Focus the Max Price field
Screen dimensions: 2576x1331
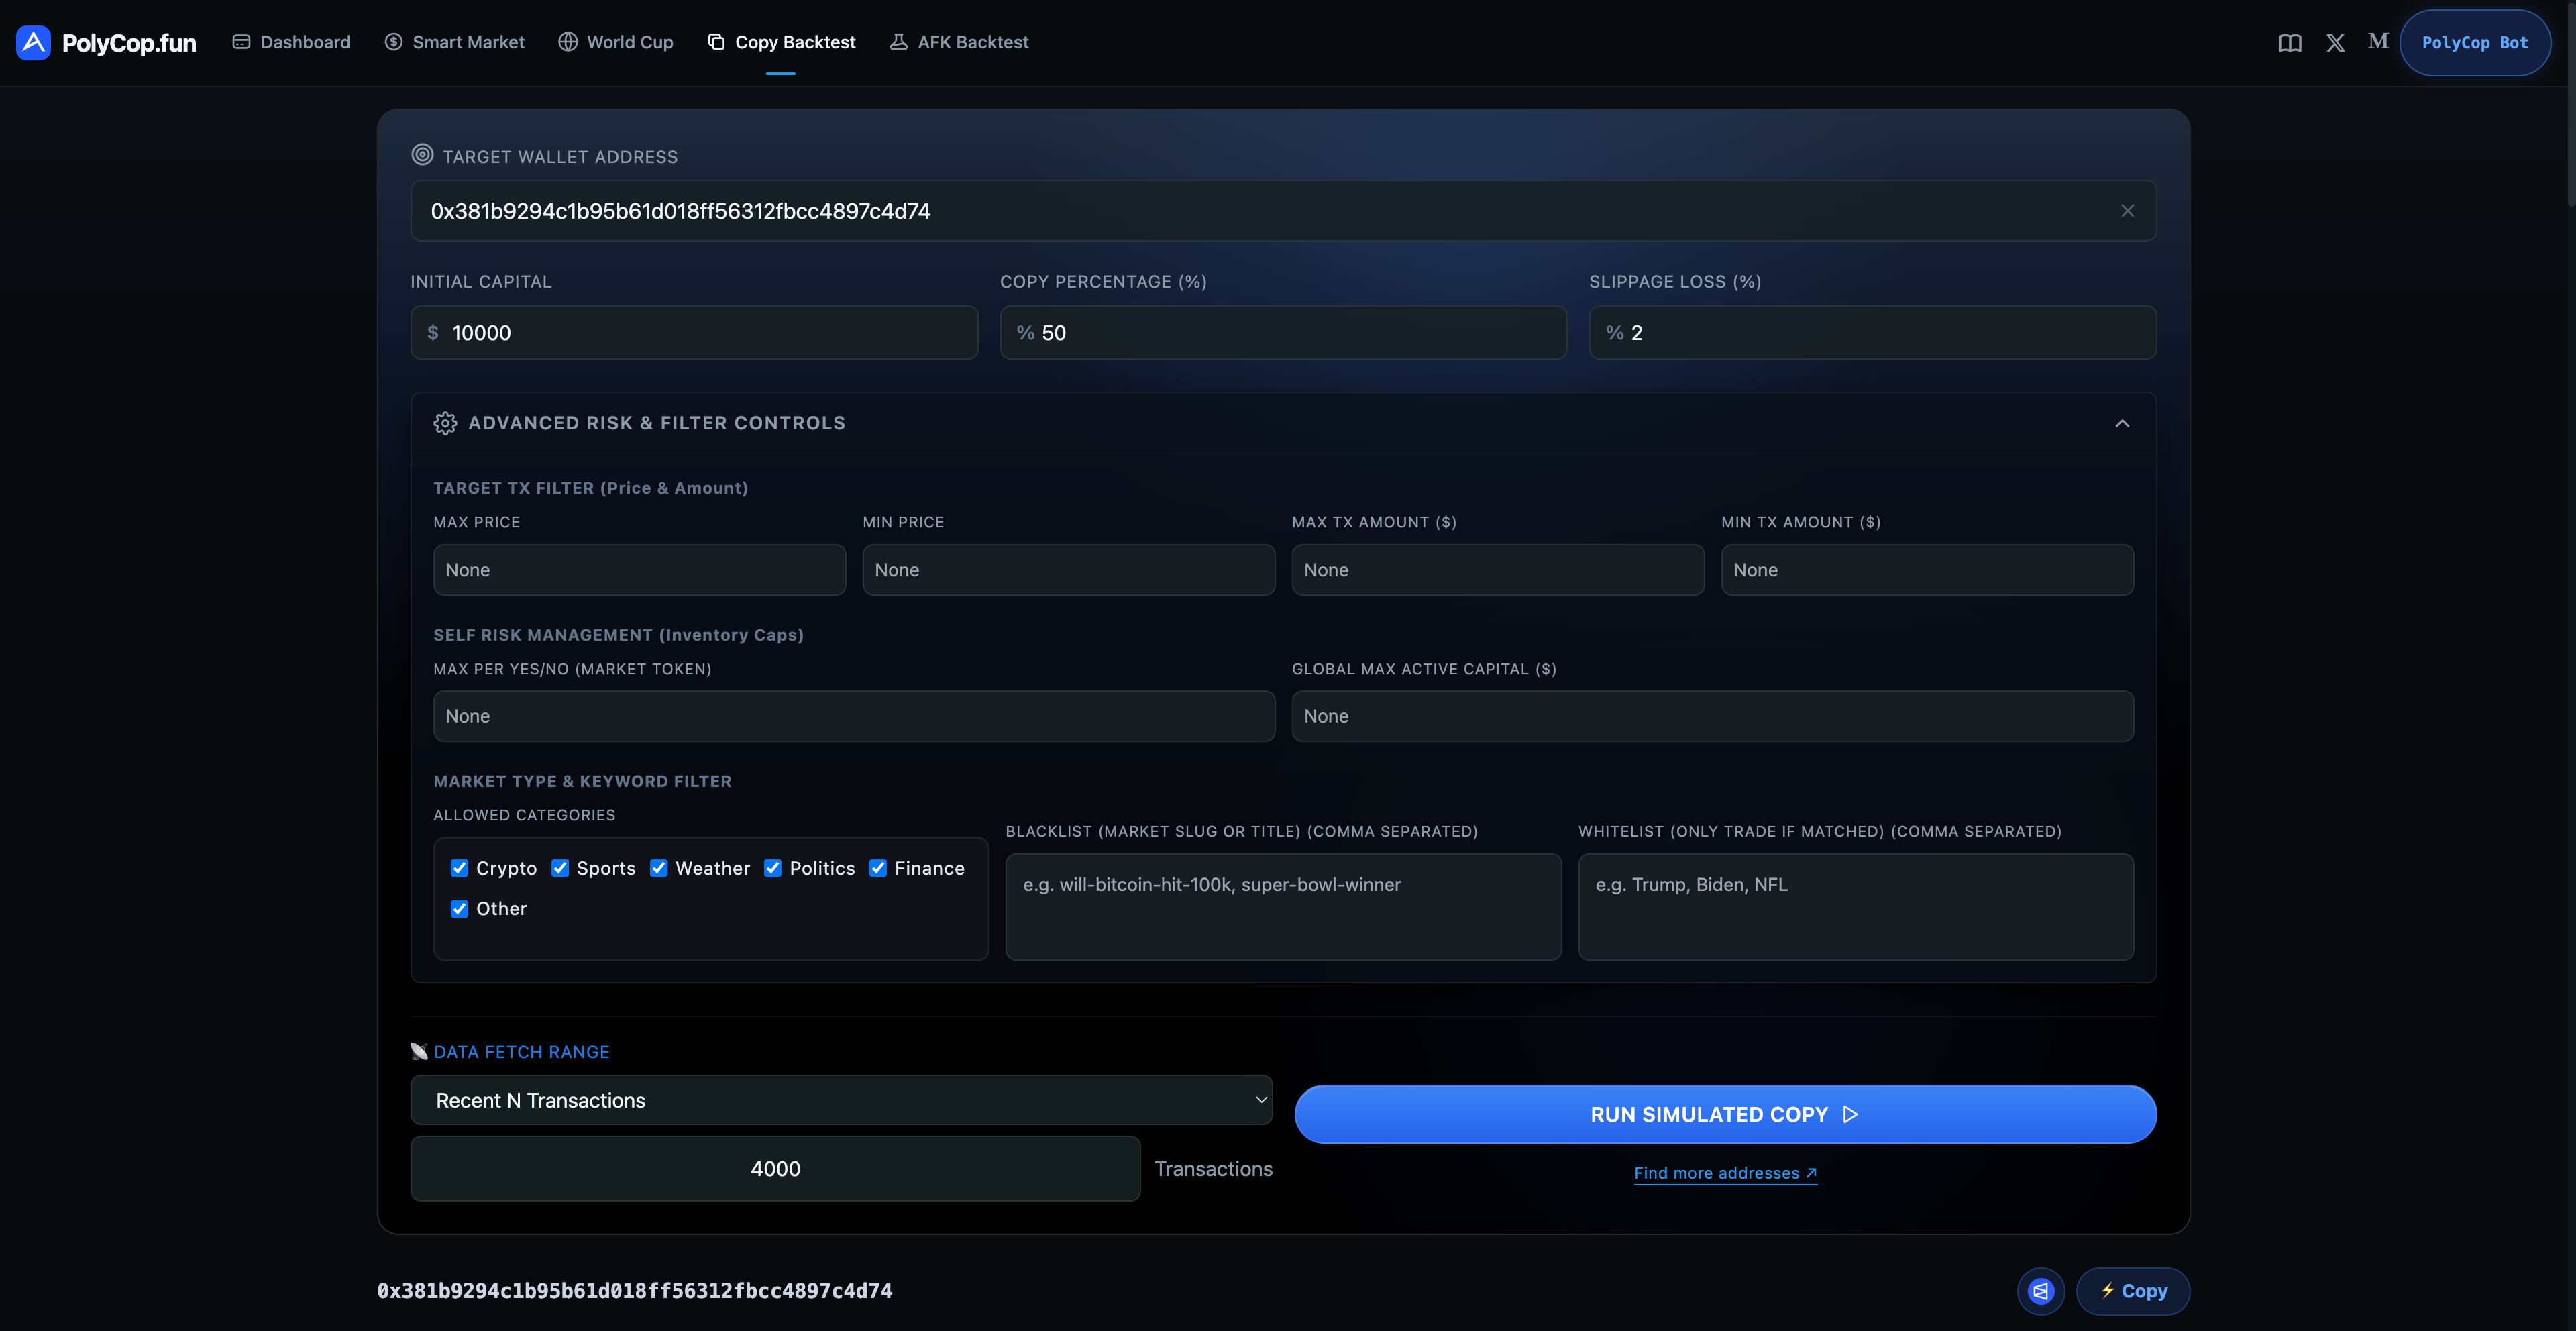coord(639,570)
